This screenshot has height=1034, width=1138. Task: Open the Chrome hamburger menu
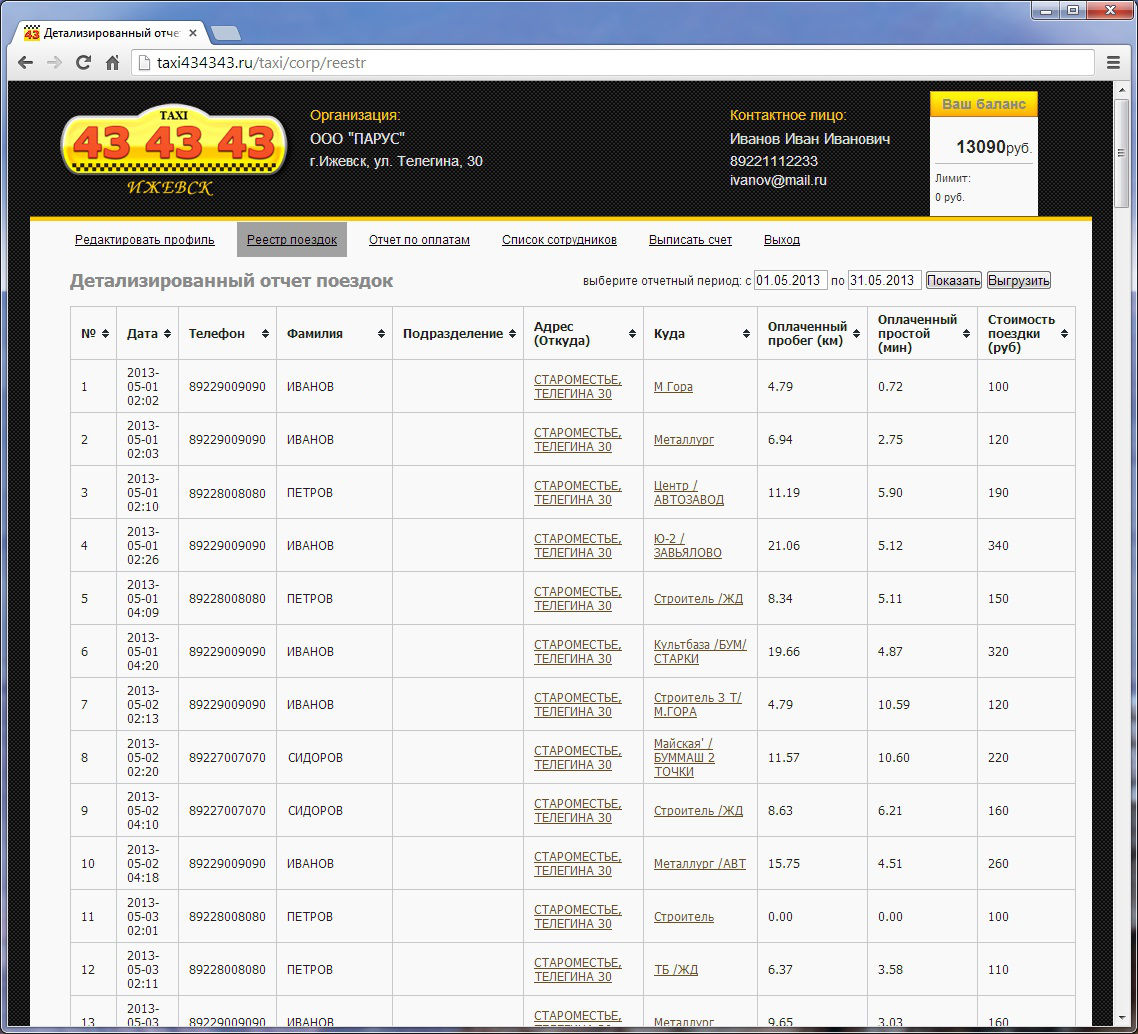pos(1113,62)
